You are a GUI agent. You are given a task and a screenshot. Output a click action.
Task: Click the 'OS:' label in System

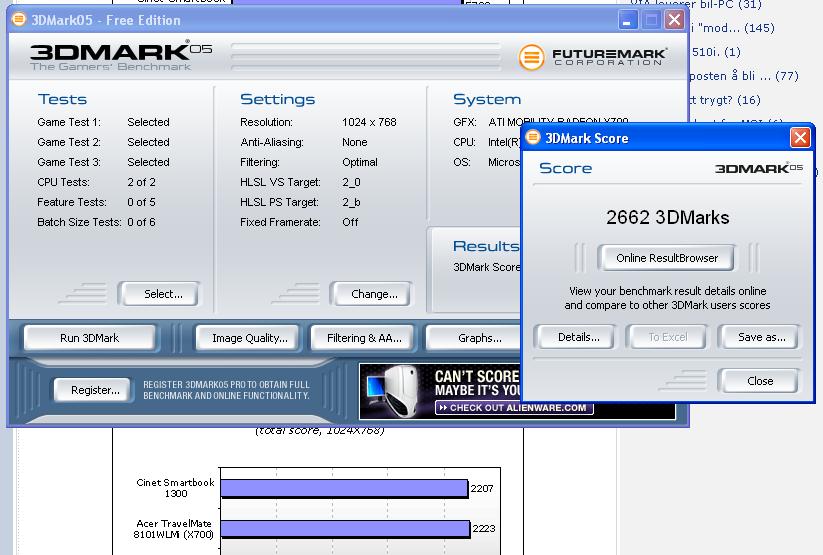[461, 162]
